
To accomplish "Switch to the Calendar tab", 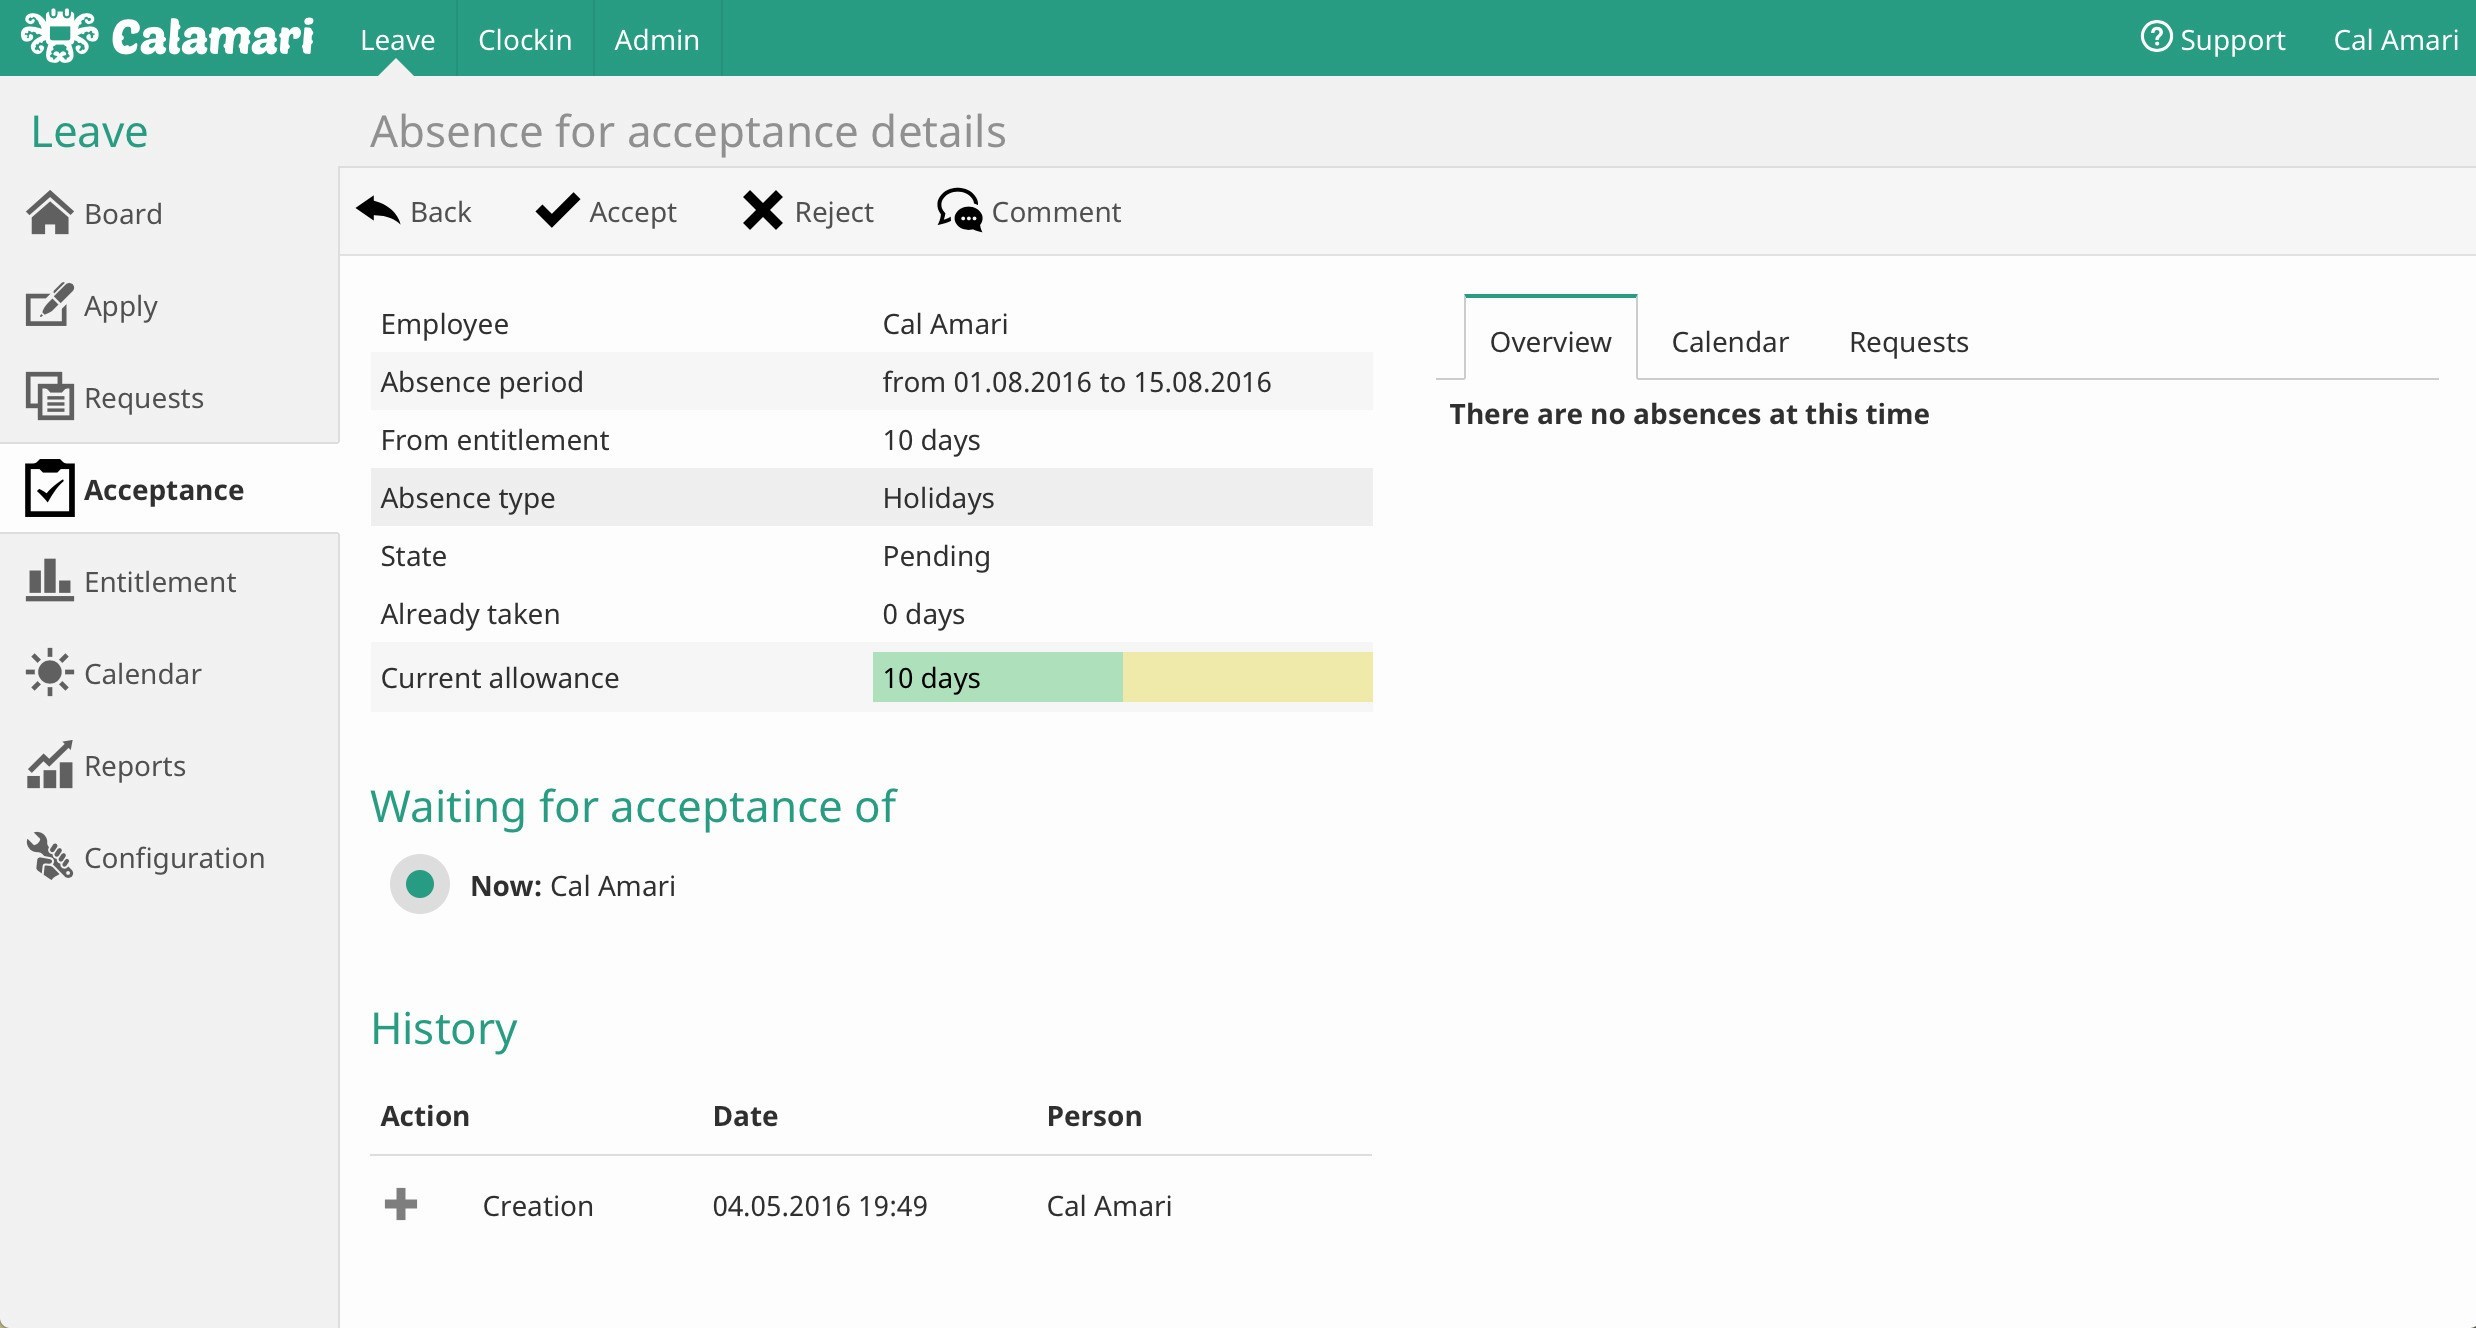I will coord(1729,342).
